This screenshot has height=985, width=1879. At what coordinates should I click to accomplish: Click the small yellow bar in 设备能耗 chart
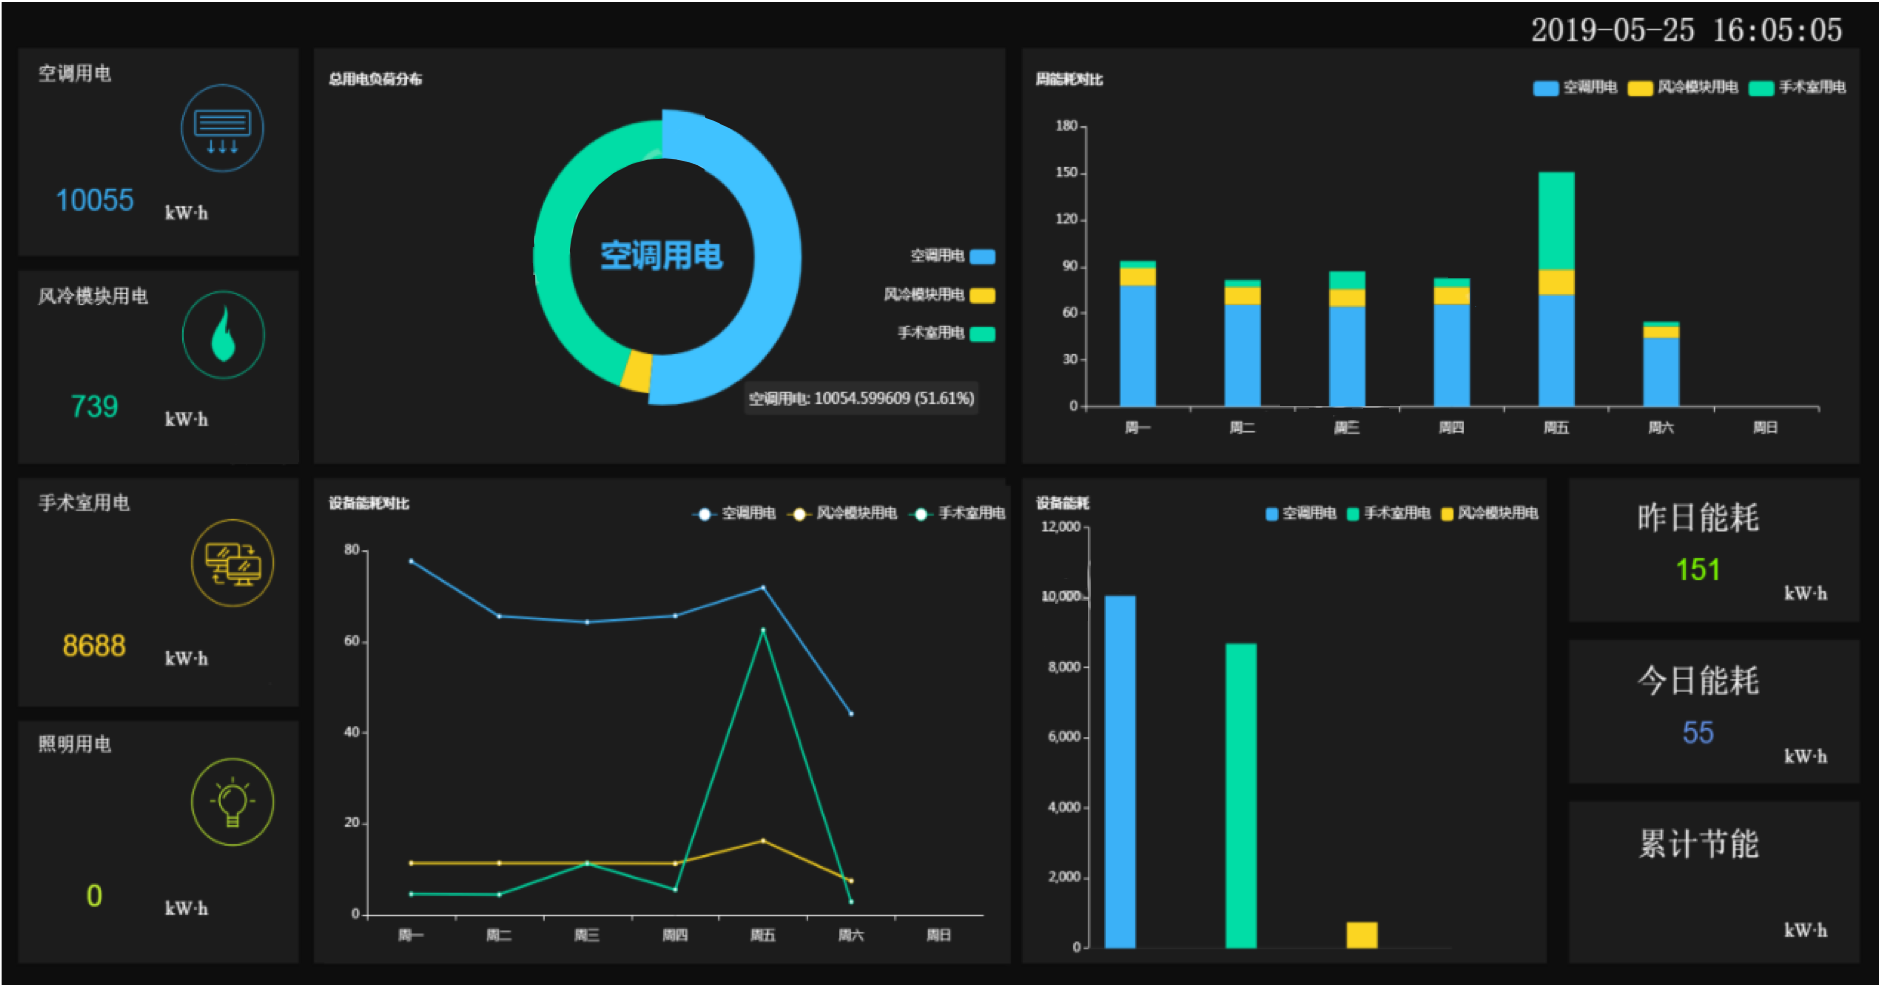1361,934
